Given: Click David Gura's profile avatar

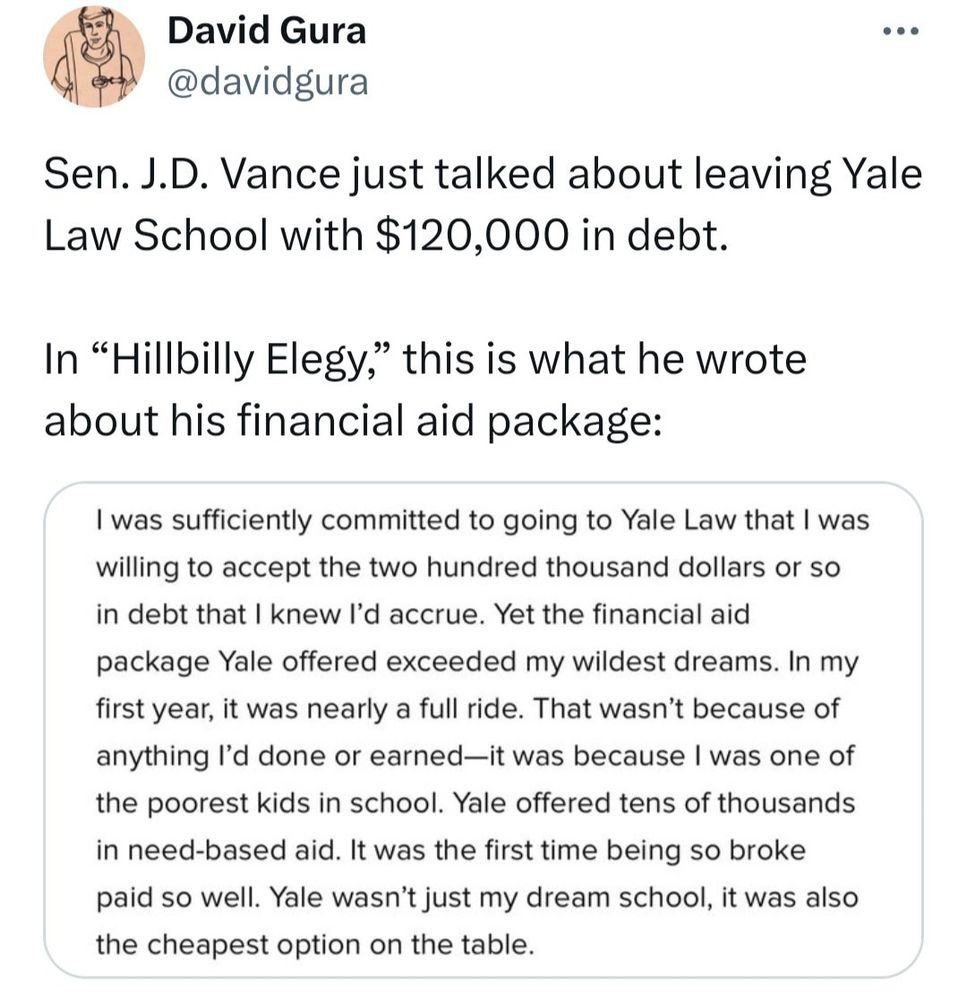Looking at the screenshot, I should pos(93,57).
